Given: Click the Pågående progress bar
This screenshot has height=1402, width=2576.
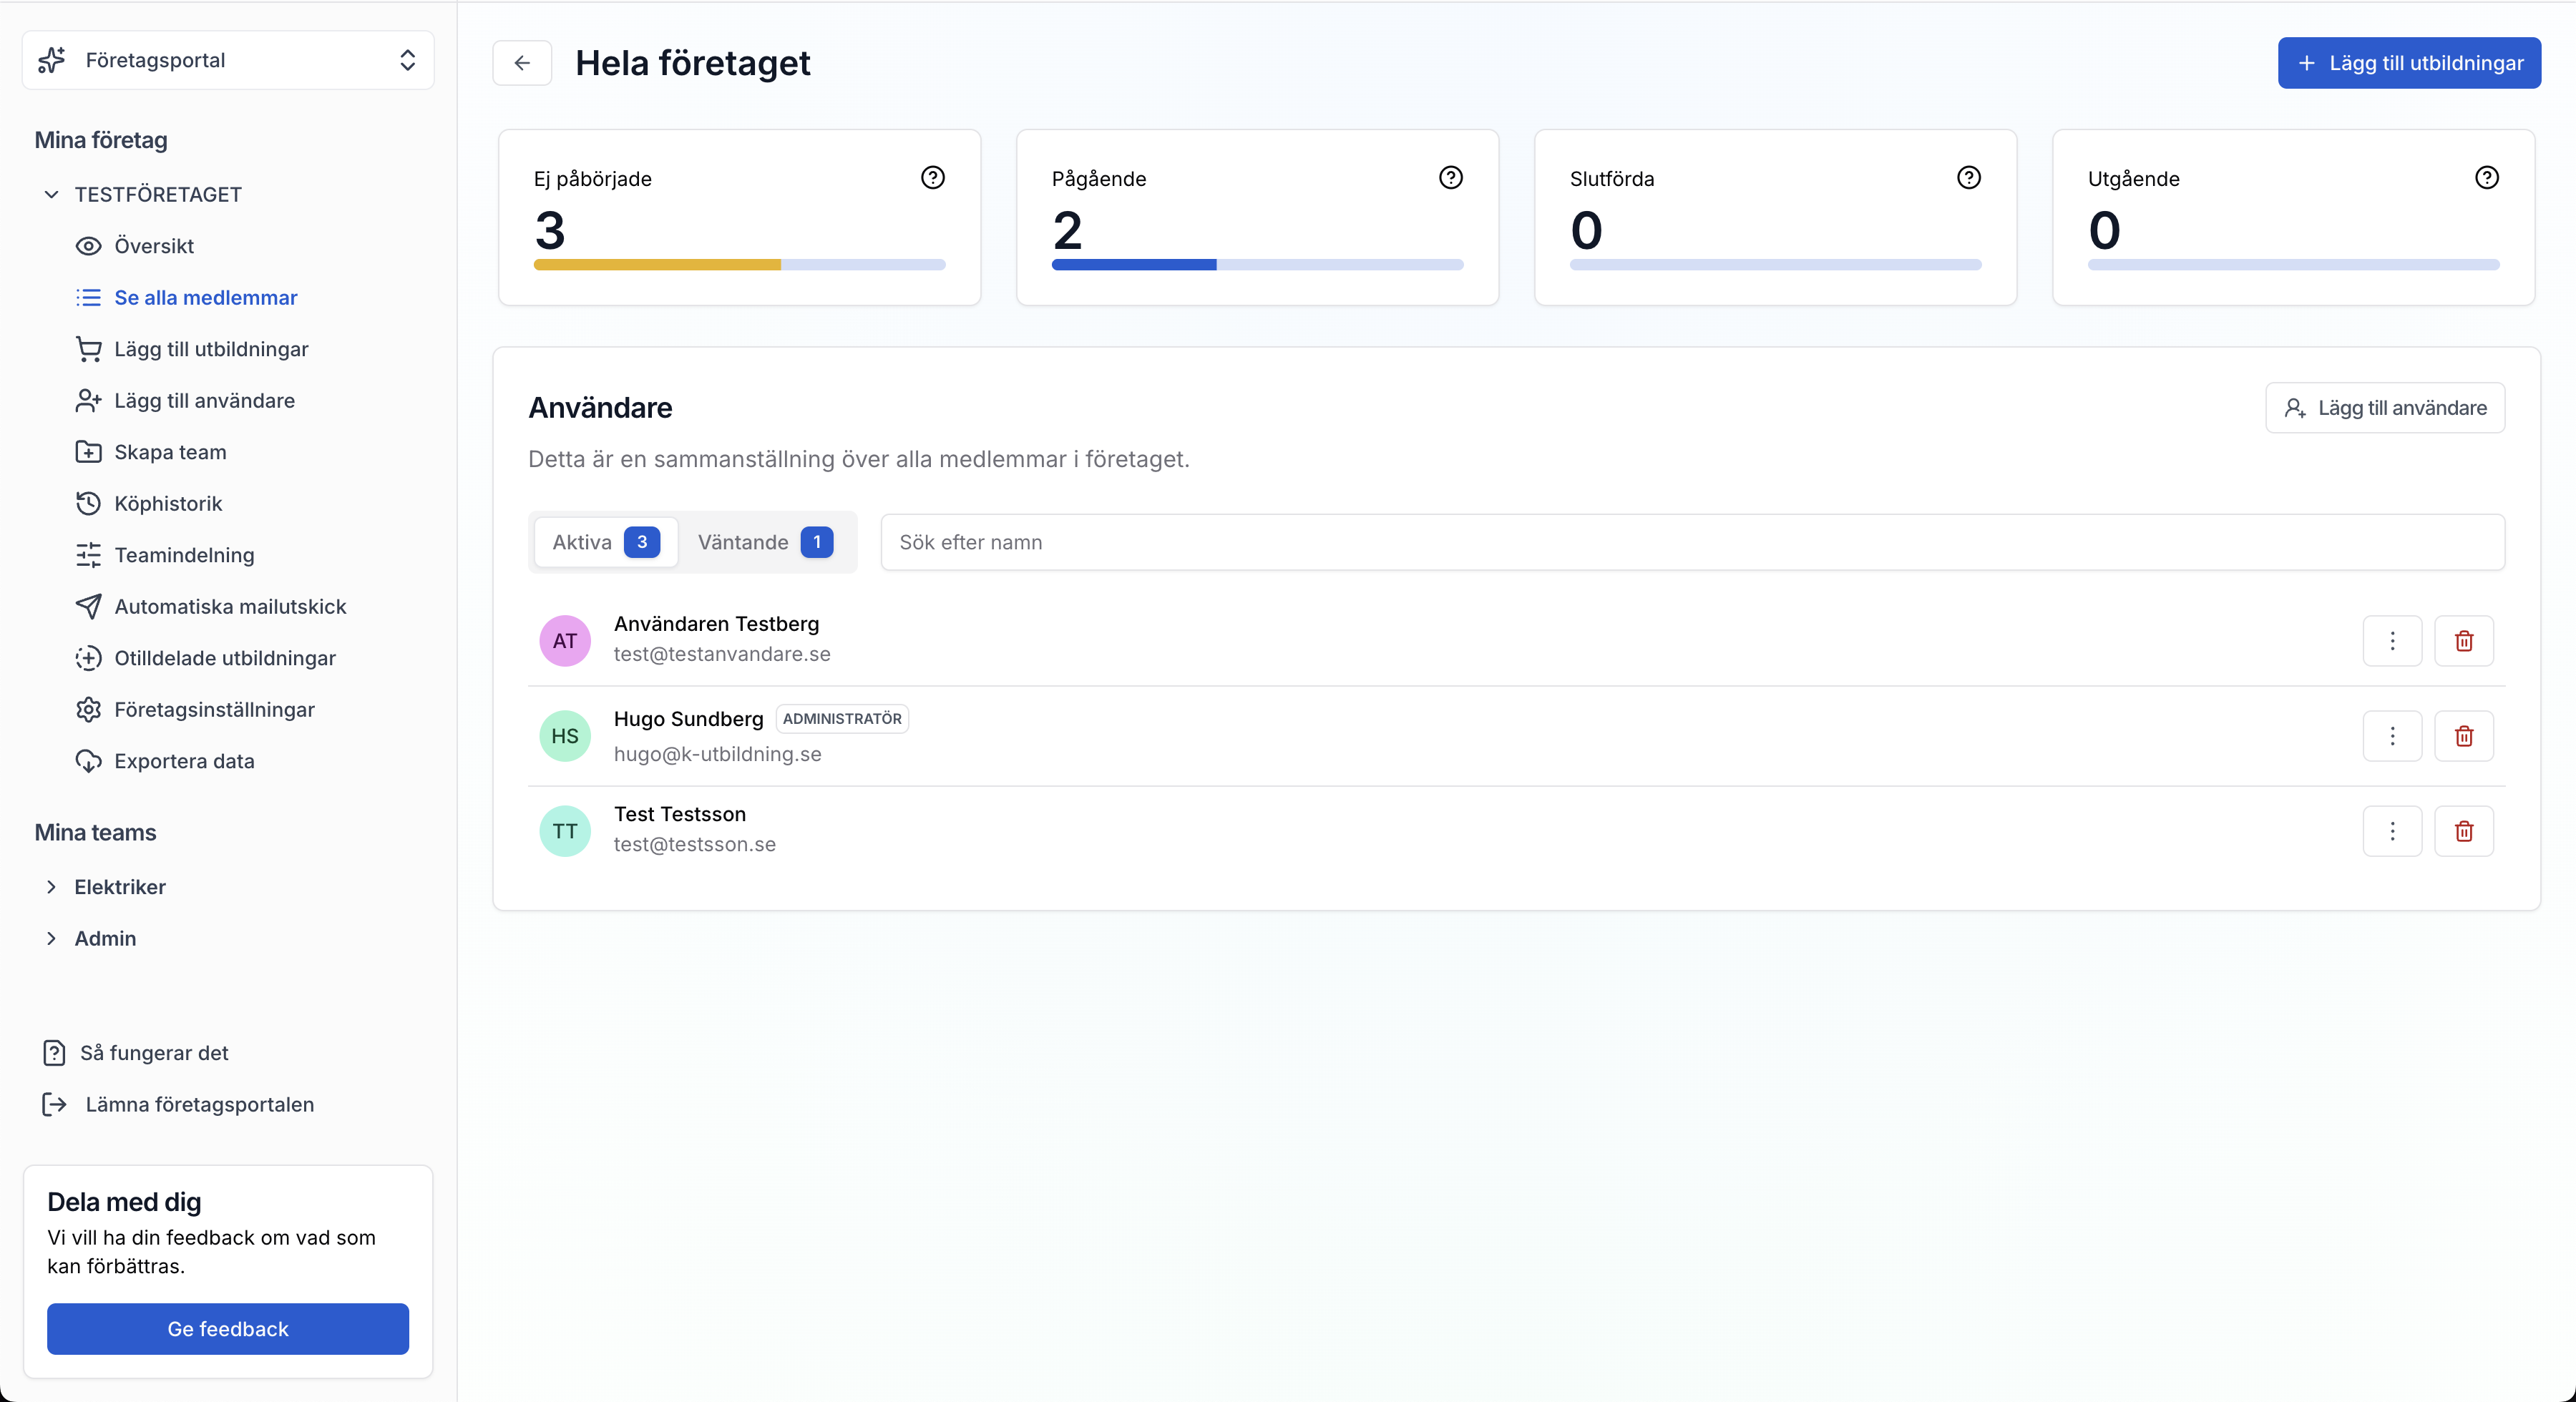Looking at the screenshot, I should click(1257, 265).
